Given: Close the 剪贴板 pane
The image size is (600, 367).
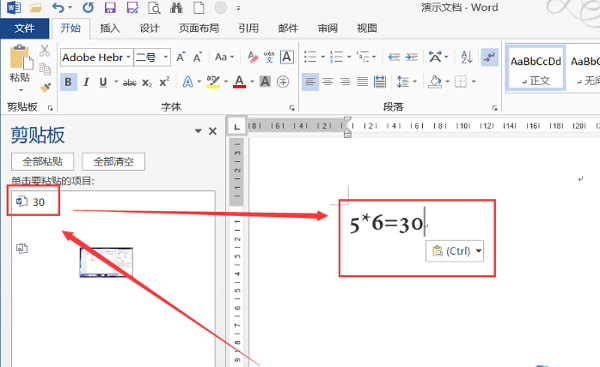Looking at the screenshot, I should (213, 131).
